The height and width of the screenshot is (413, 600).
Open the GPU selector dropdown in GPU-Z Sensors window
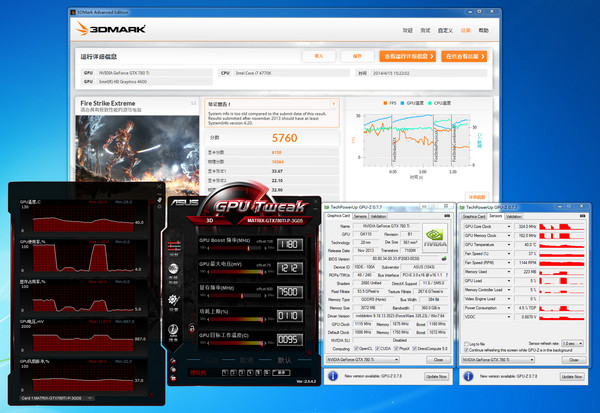498,360
